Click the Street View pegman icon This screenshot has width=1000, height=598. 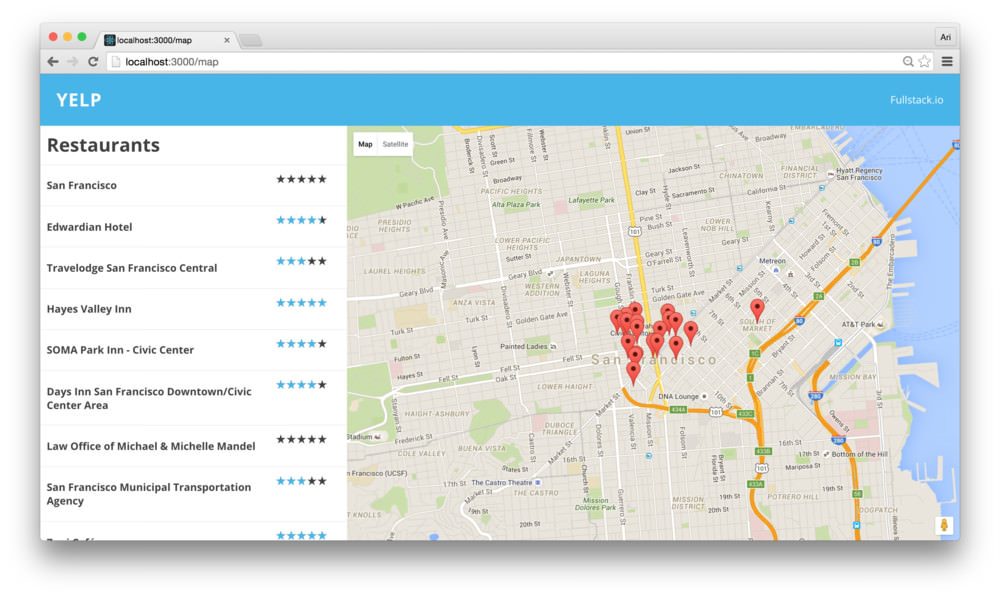[943, 525]
